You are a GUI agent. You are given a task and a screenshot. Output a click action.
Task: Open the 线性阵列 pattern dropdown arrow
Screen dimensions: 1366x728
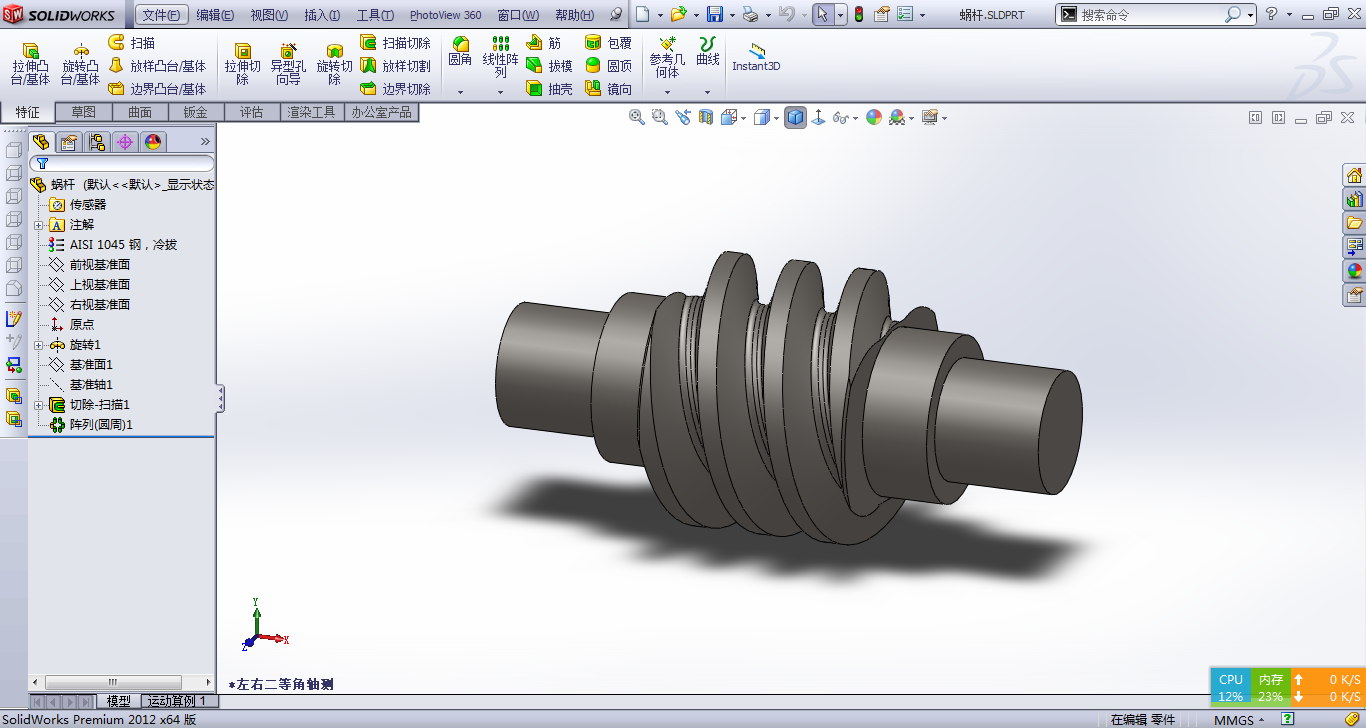click(501, 92)
